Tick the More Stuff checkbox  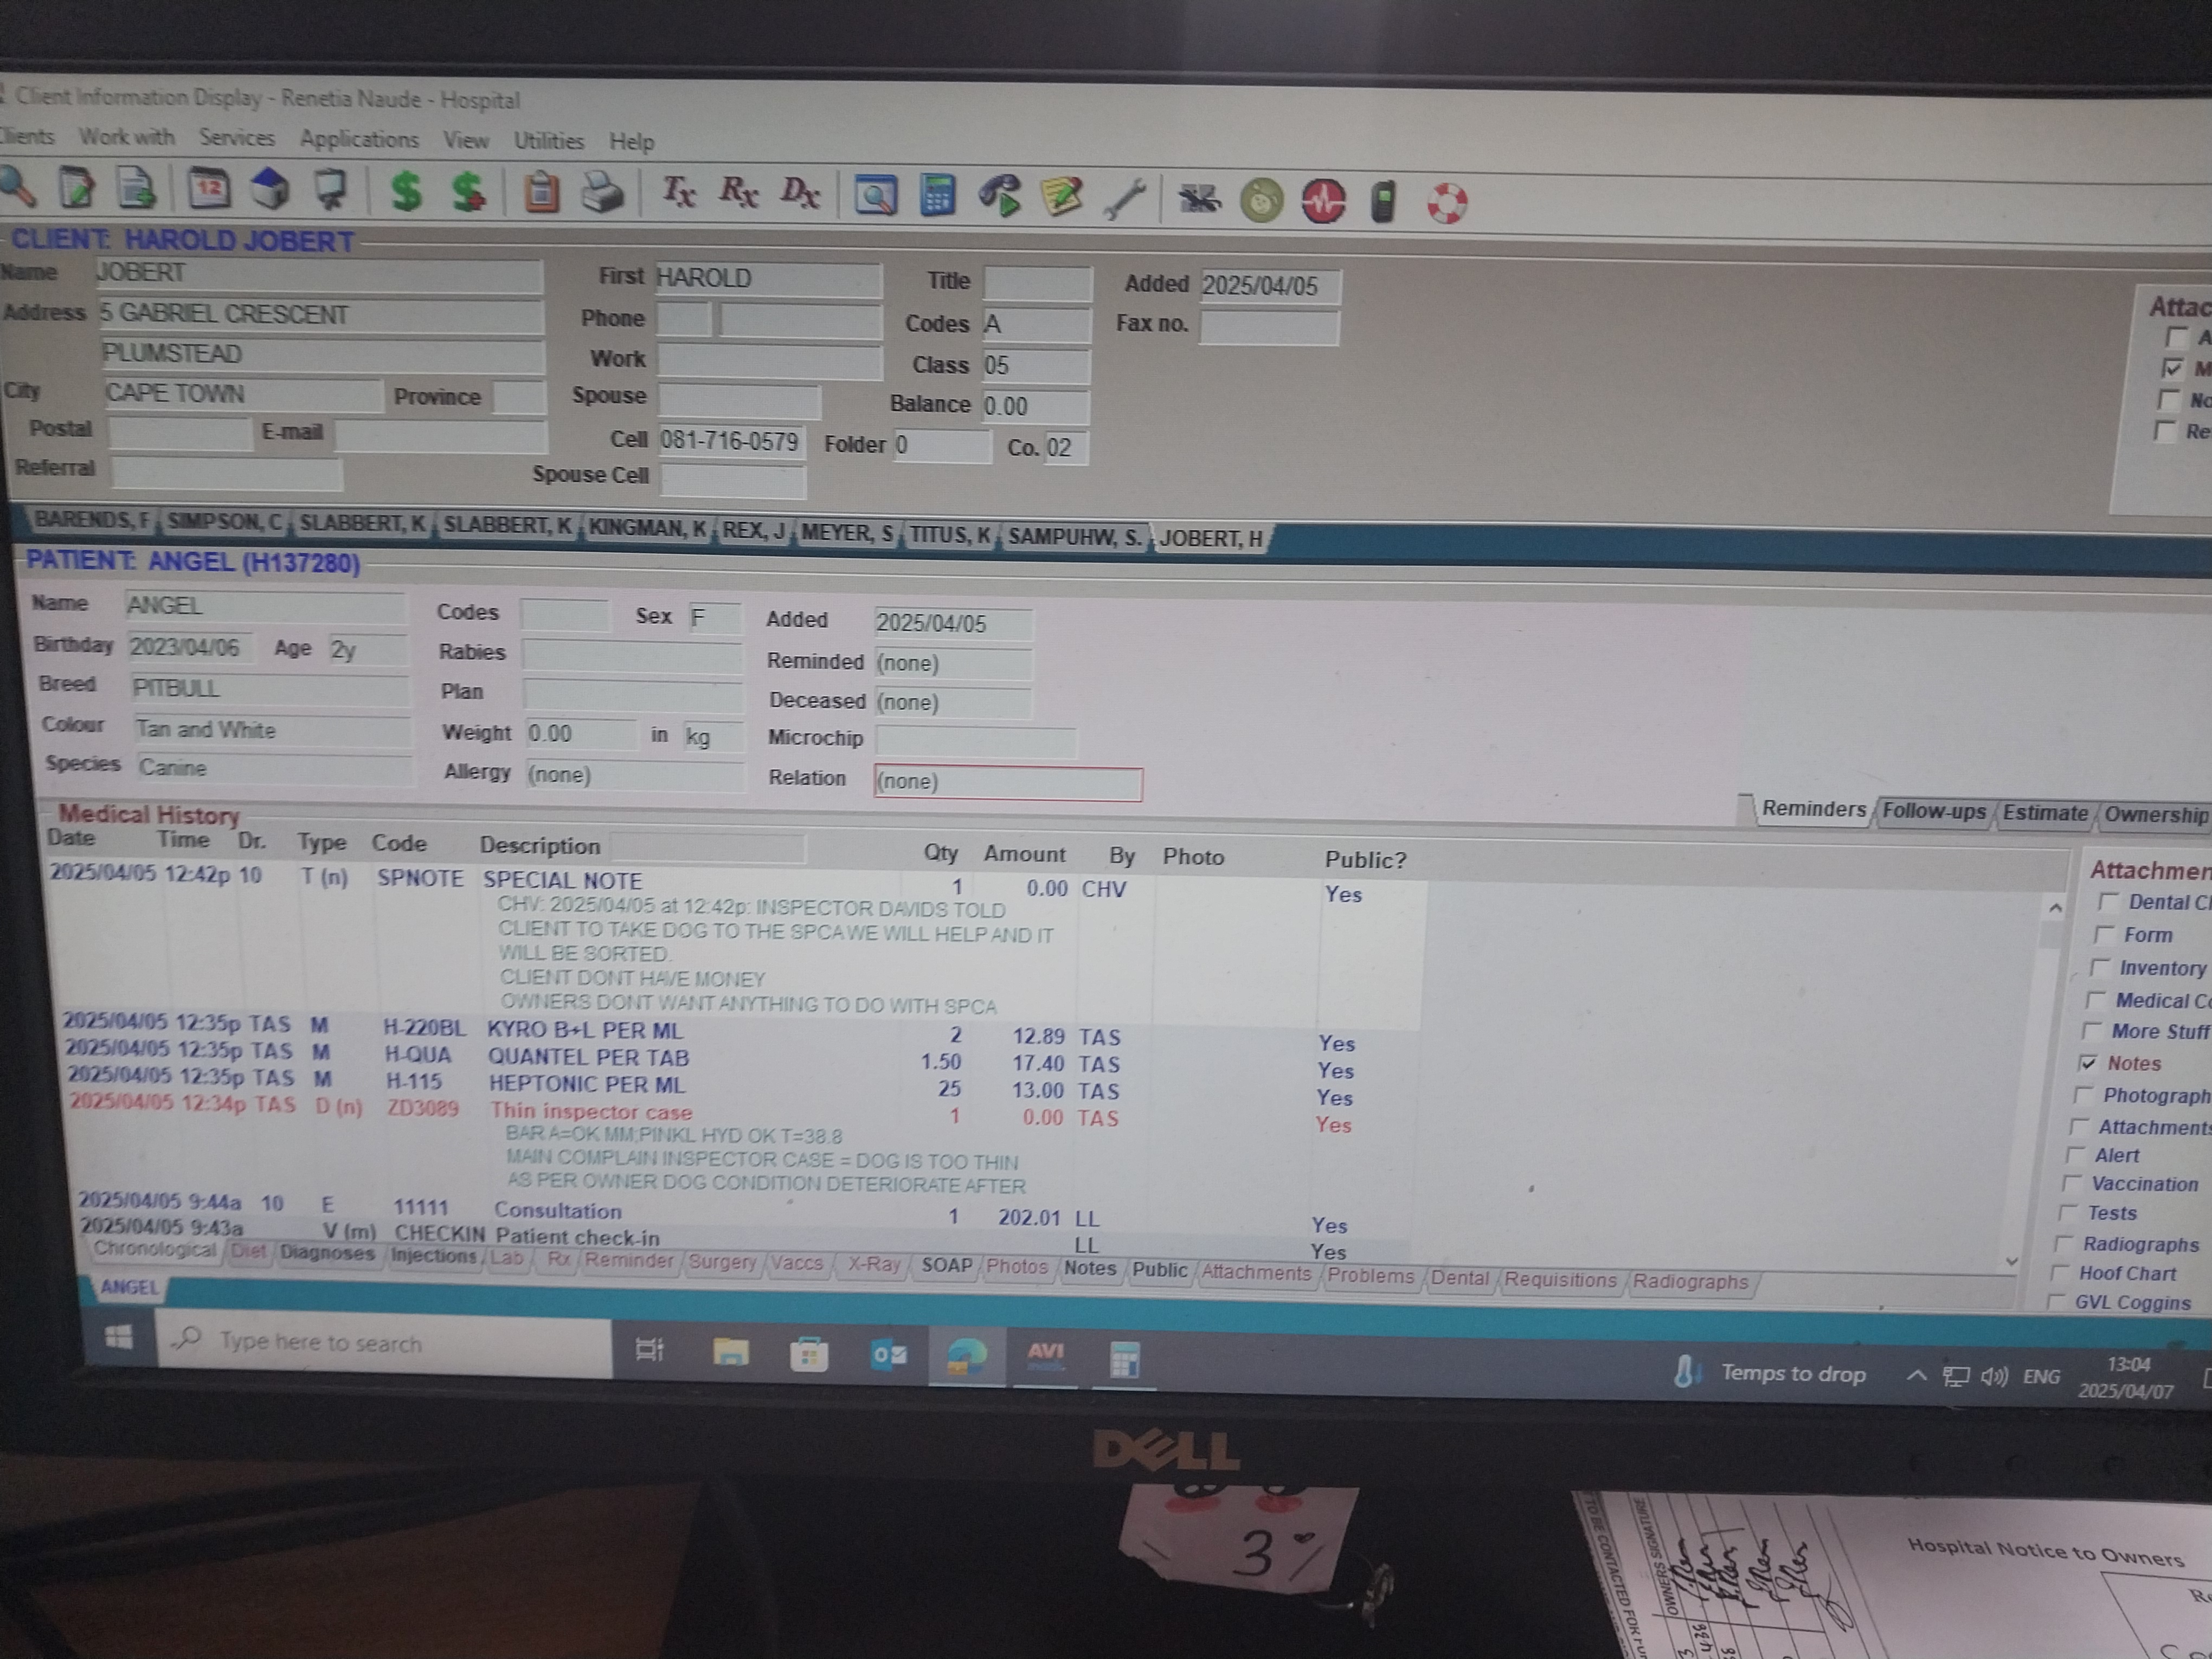pyautogui.click(x=2092, y=1031)
